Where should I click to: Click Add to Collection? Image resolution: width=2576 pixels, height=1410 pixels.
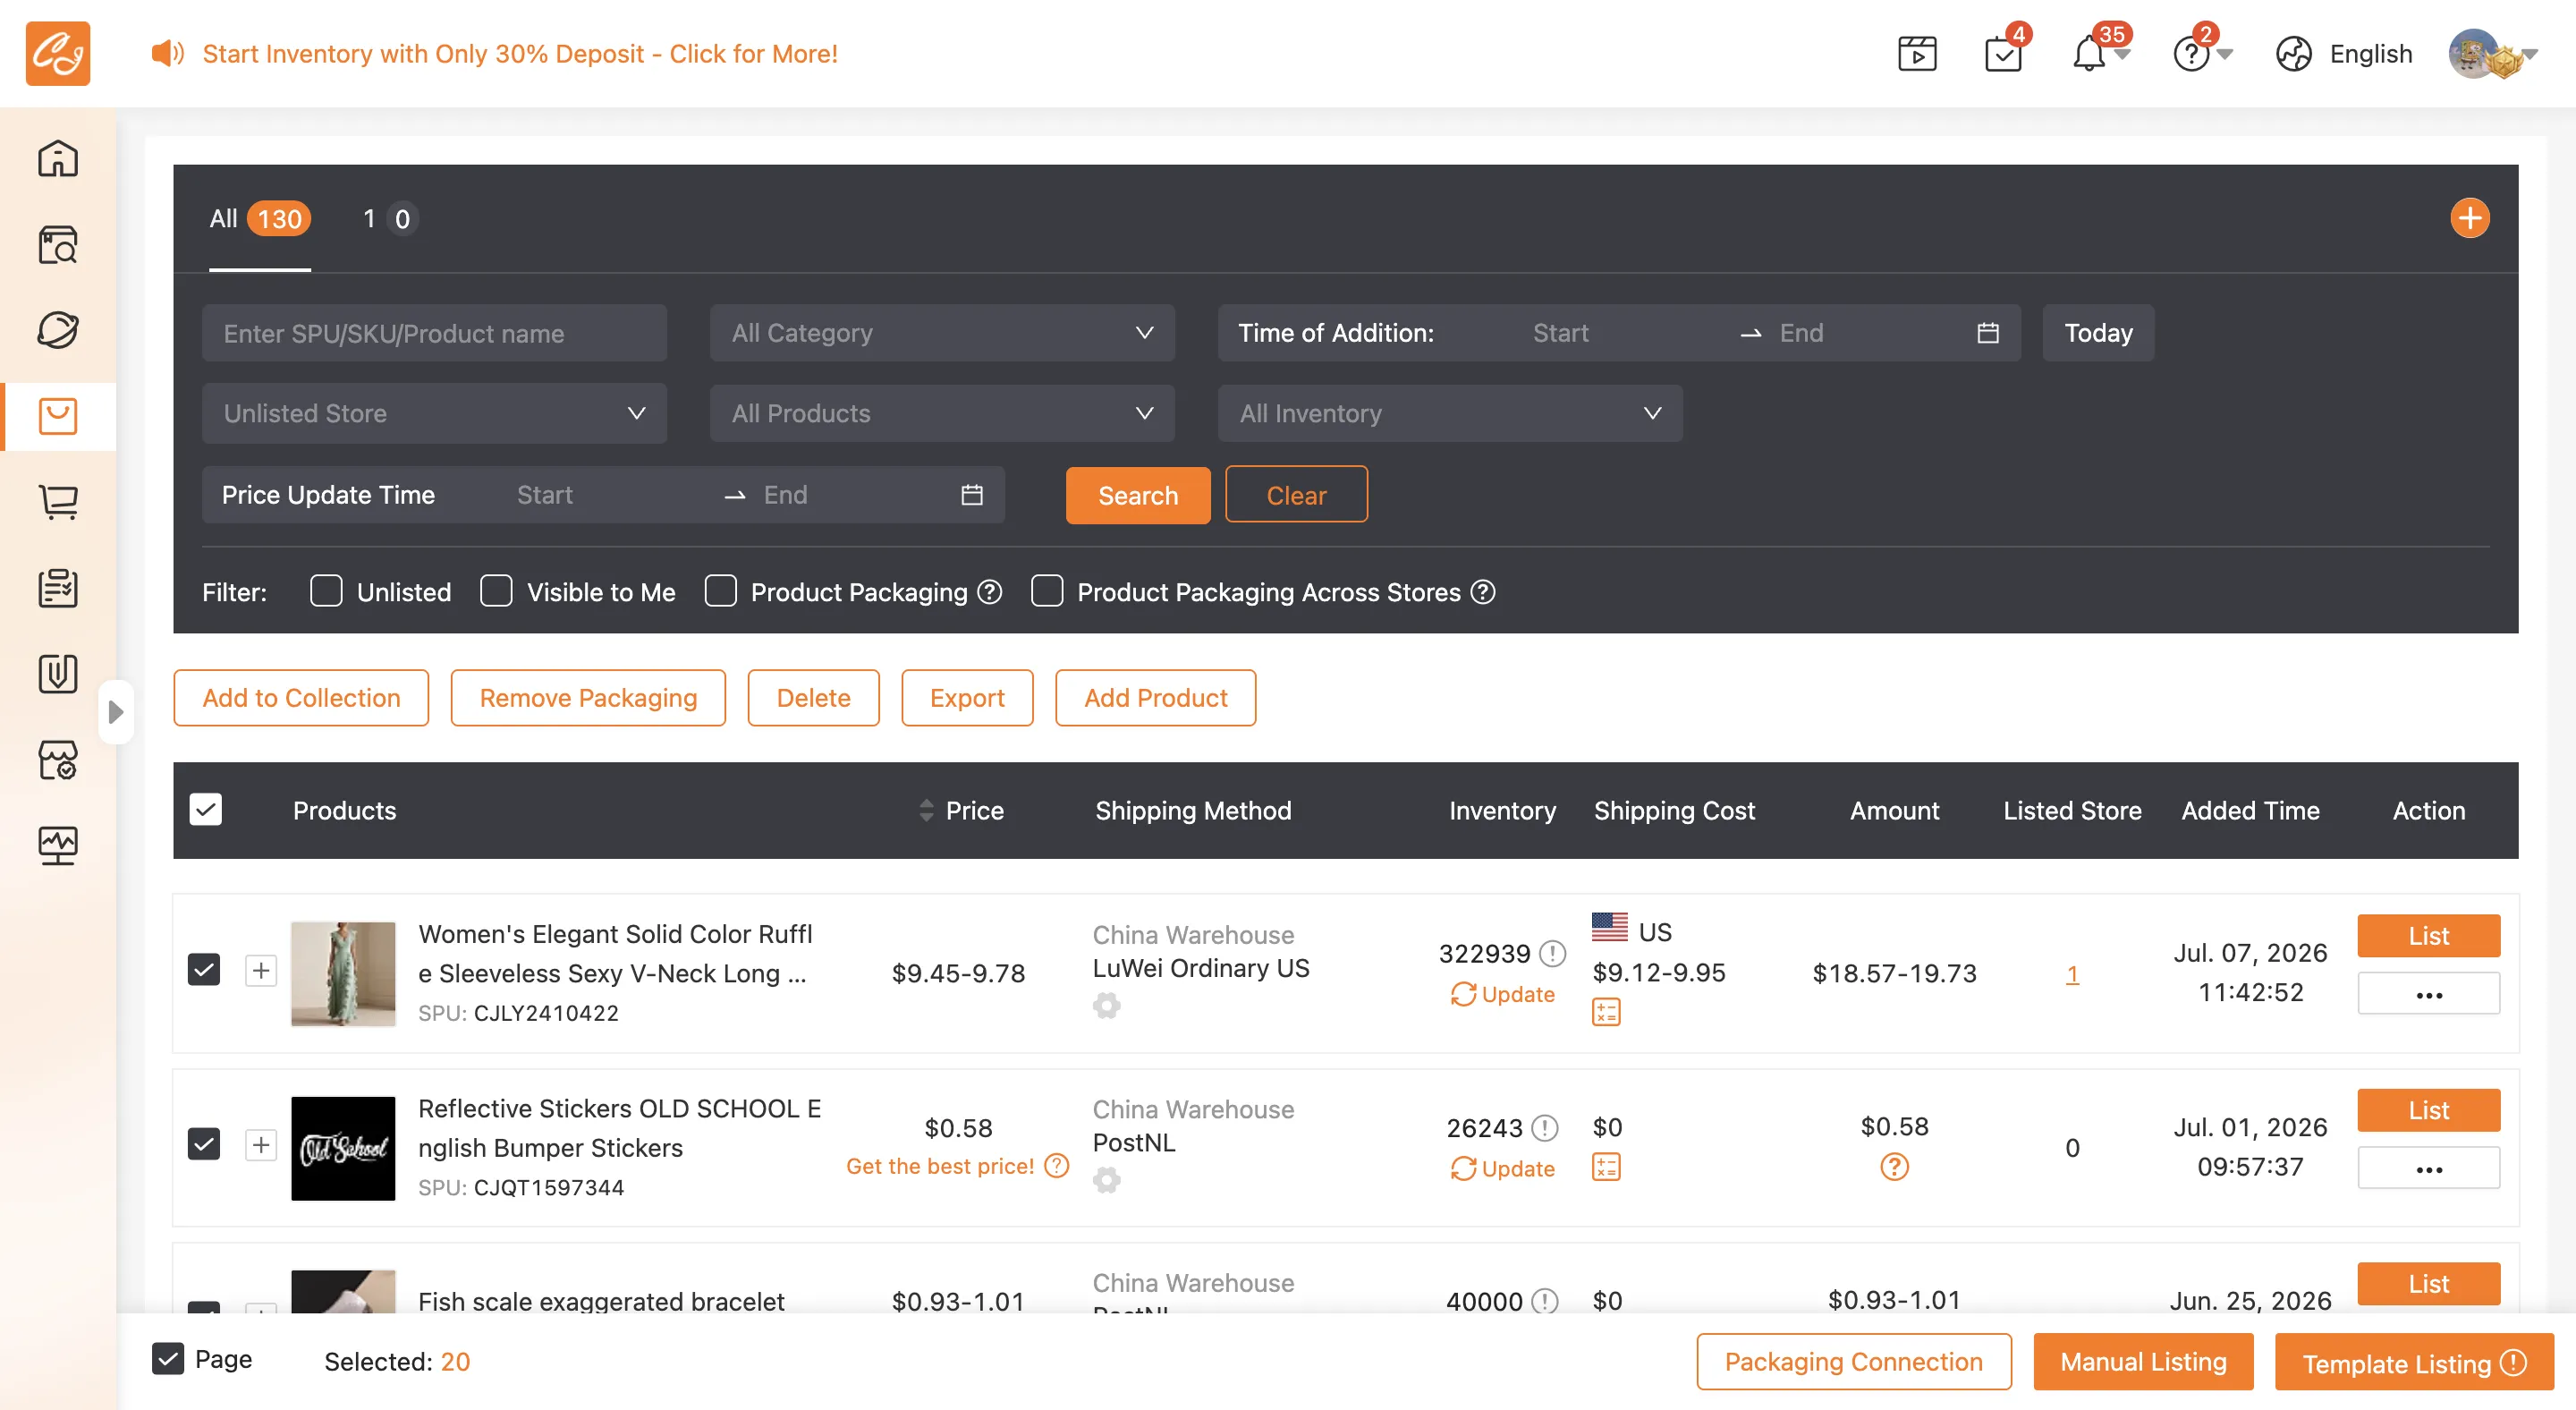coord(301,697)
